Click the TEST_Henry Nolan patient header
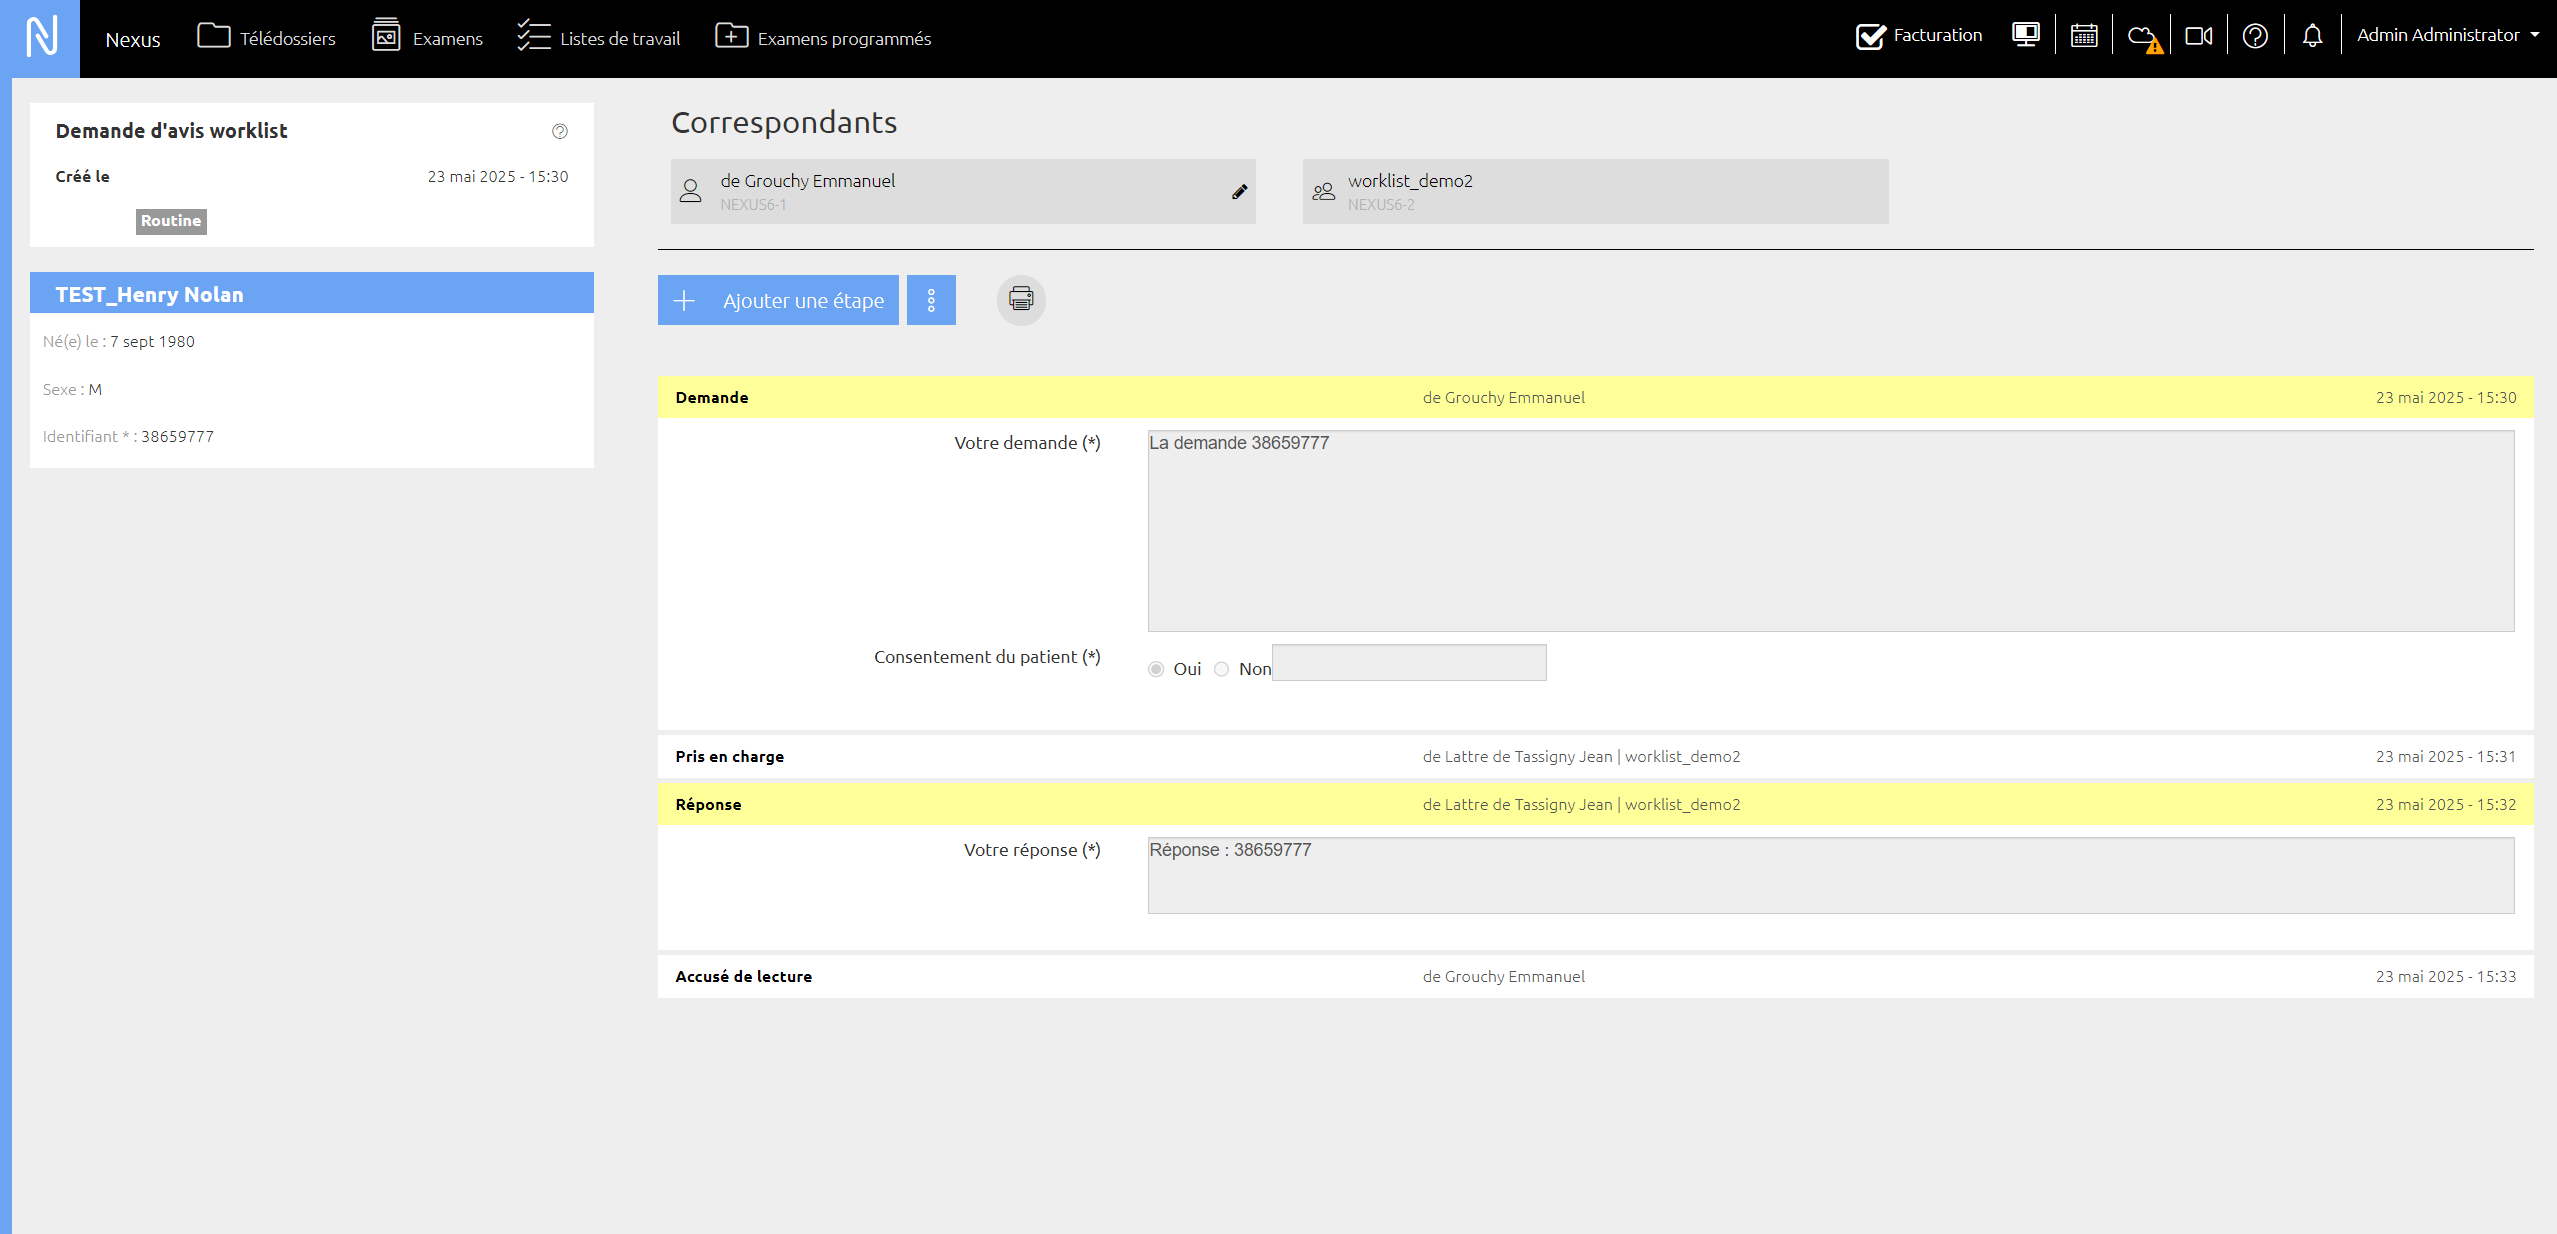2557x1234 pixels. tap(312, 294)
